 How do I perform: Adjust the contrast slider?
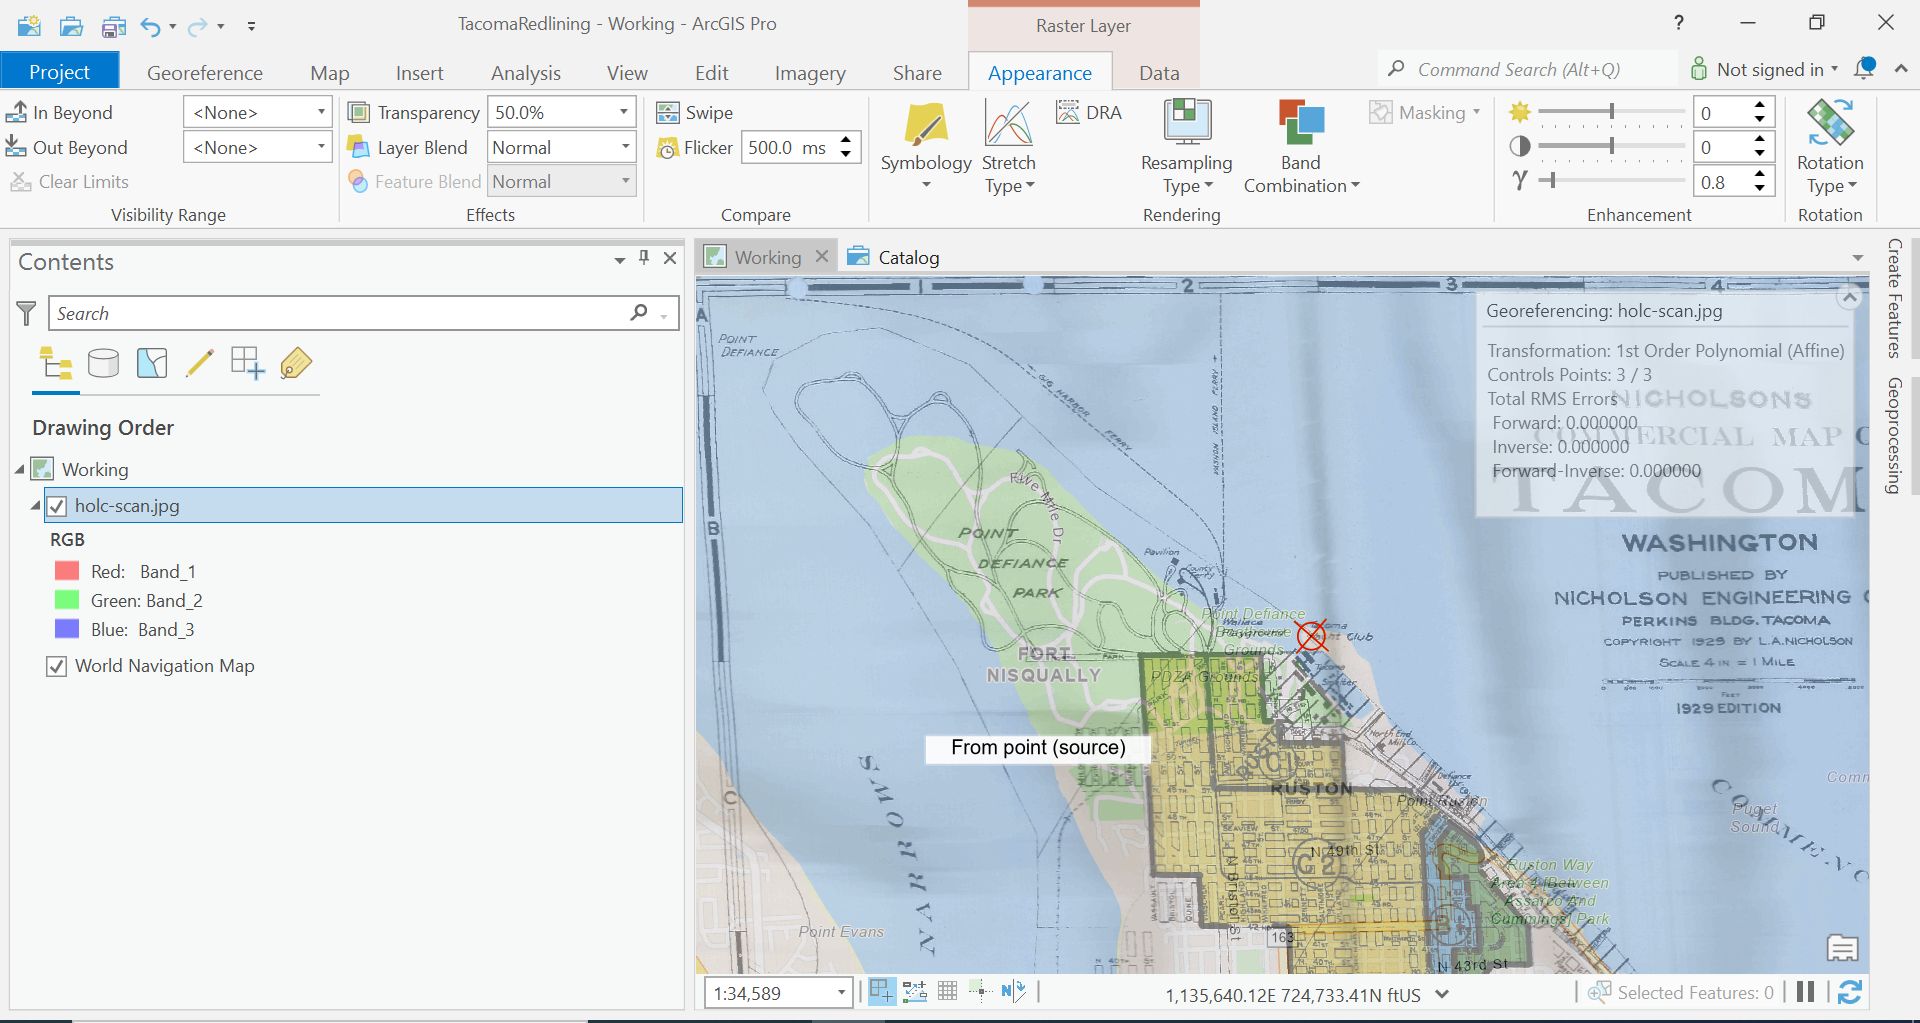coord(1611,146)
